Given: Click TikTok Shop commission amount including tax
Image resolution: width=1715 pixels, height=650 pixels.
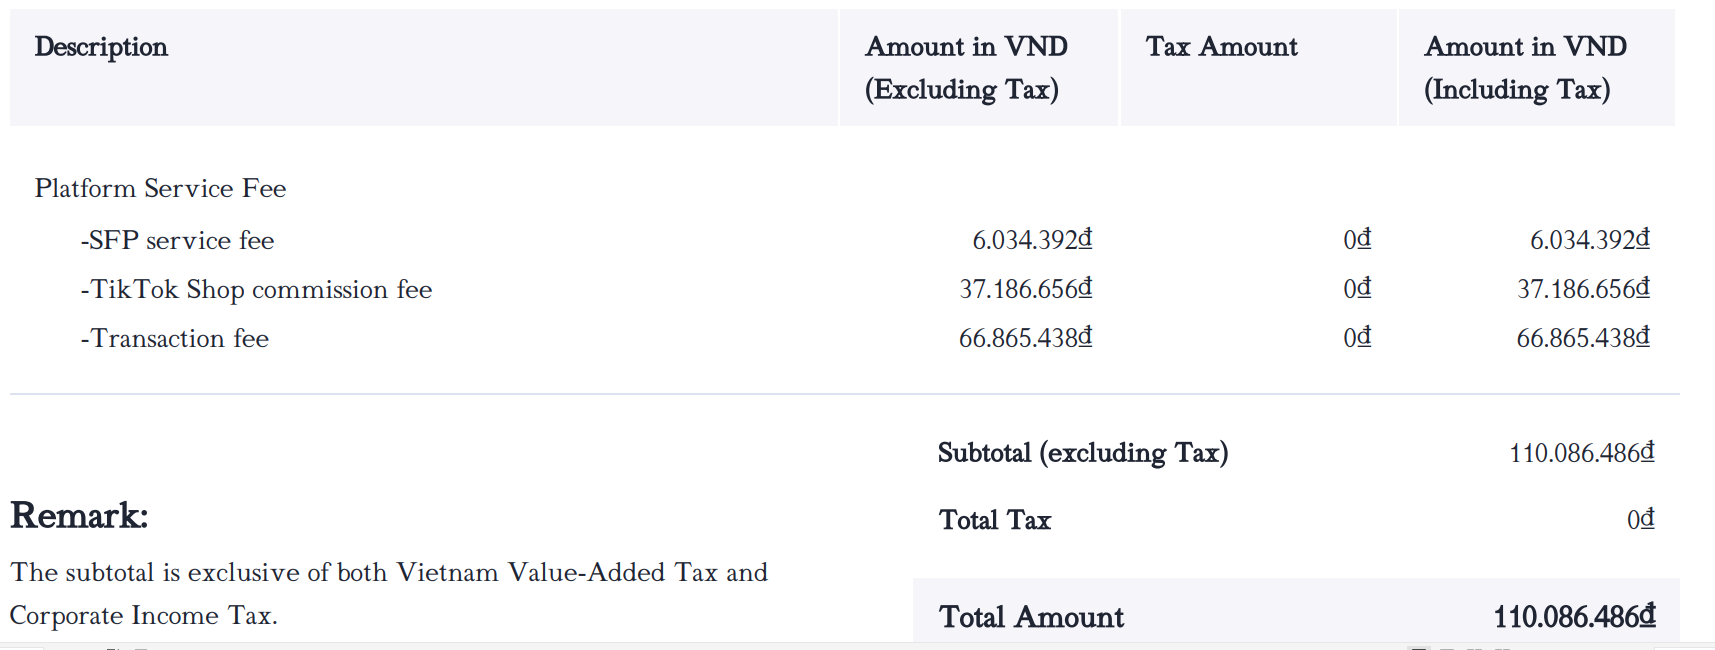Looking at the screenshot, I should 1583,289.
